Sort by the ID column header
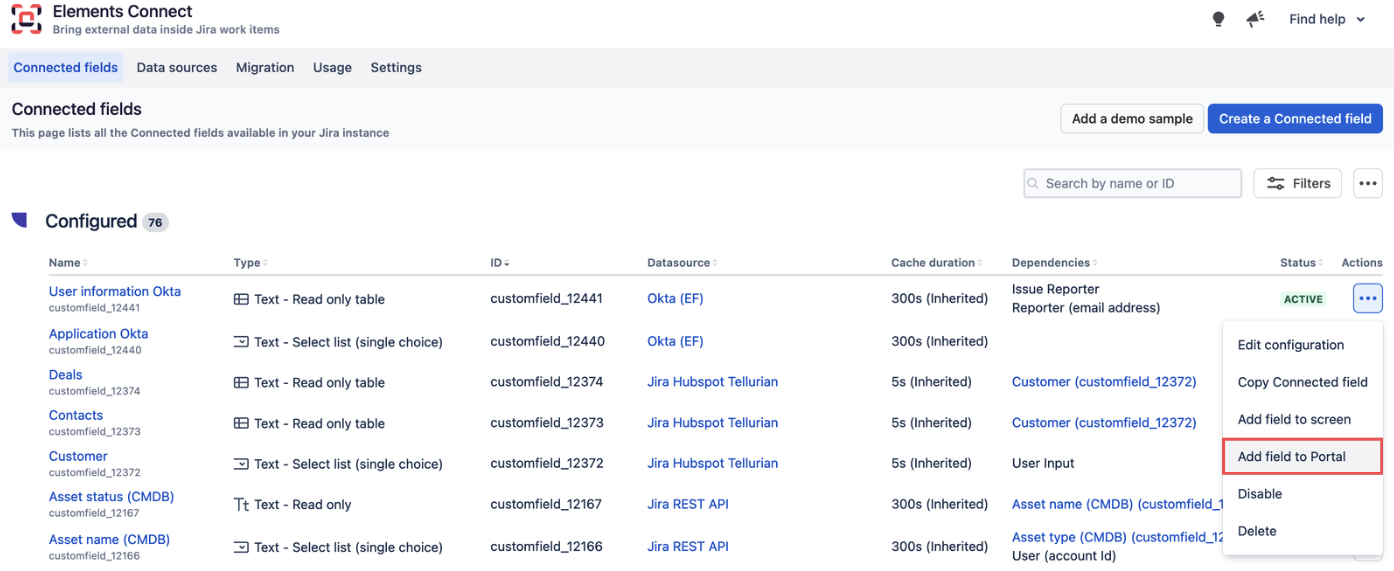 click(x=500, y=263)
